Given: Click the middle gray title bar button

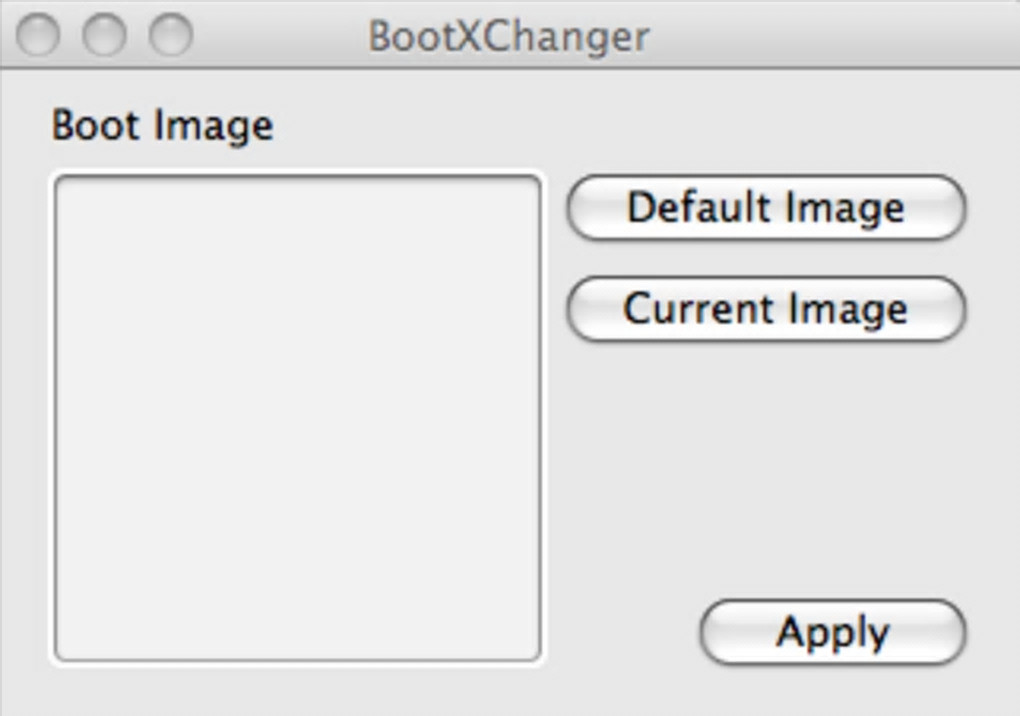Looking at the screenshot, I should [104, 36].
